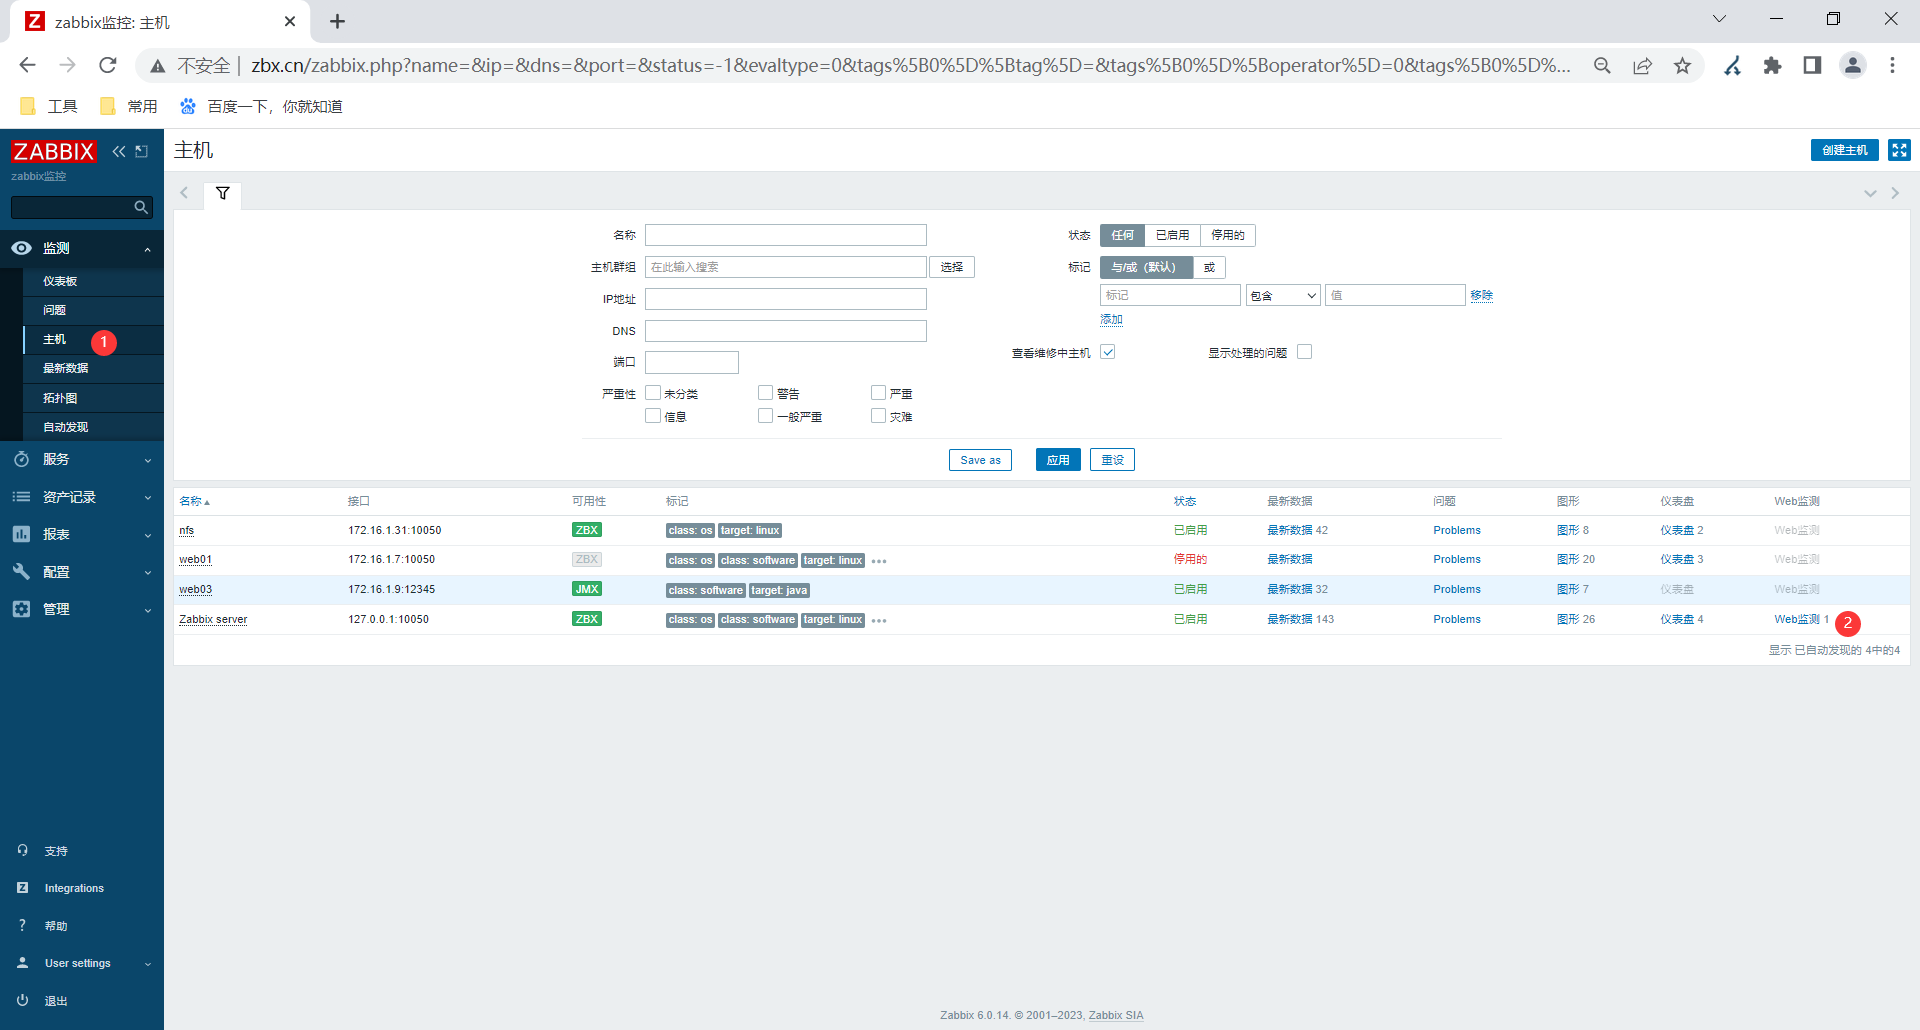Click the Save as button

[980, 460]
